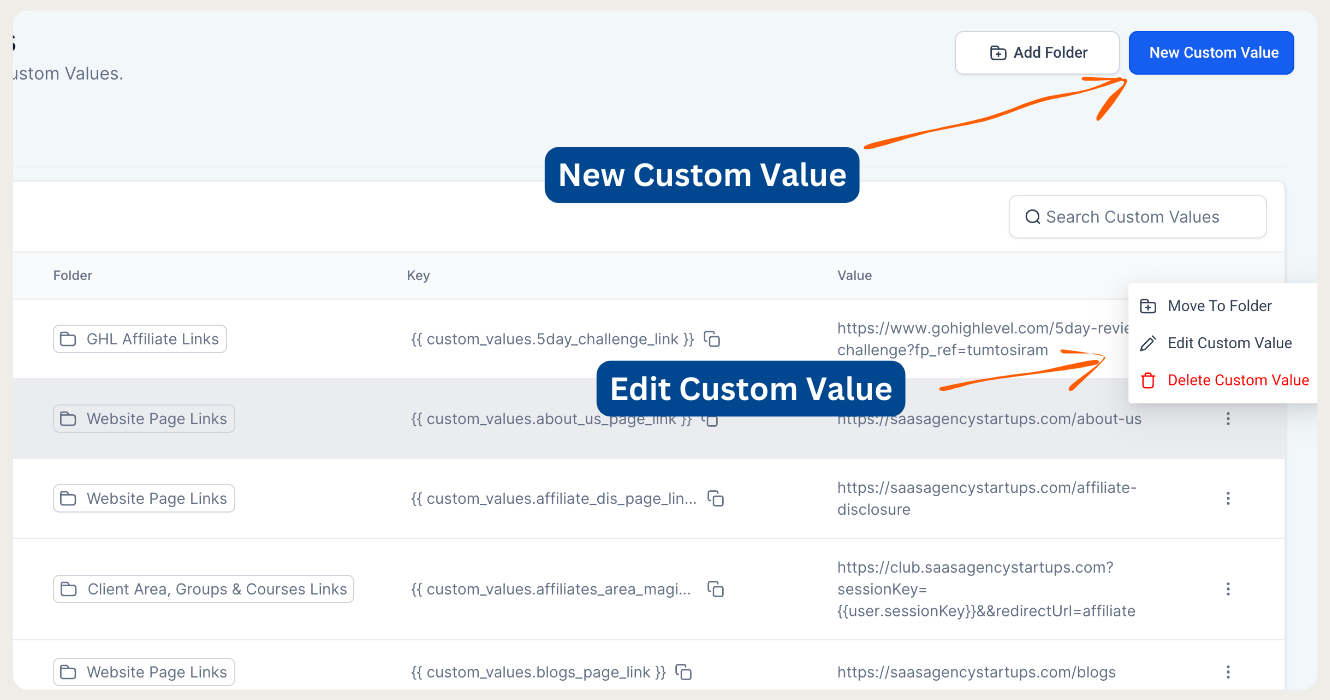The width and height of the screenshot is (1330, 700).
Task: Click the trash icon beside Delete Custom Value
Action: tap(1148, 380)
